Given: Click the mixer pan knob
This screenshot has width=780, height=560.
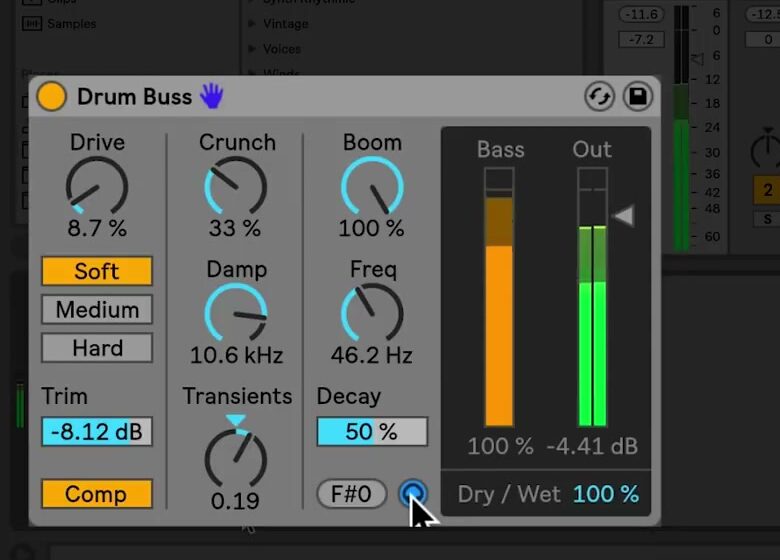Looking at the screenshot, I should 767,148.
